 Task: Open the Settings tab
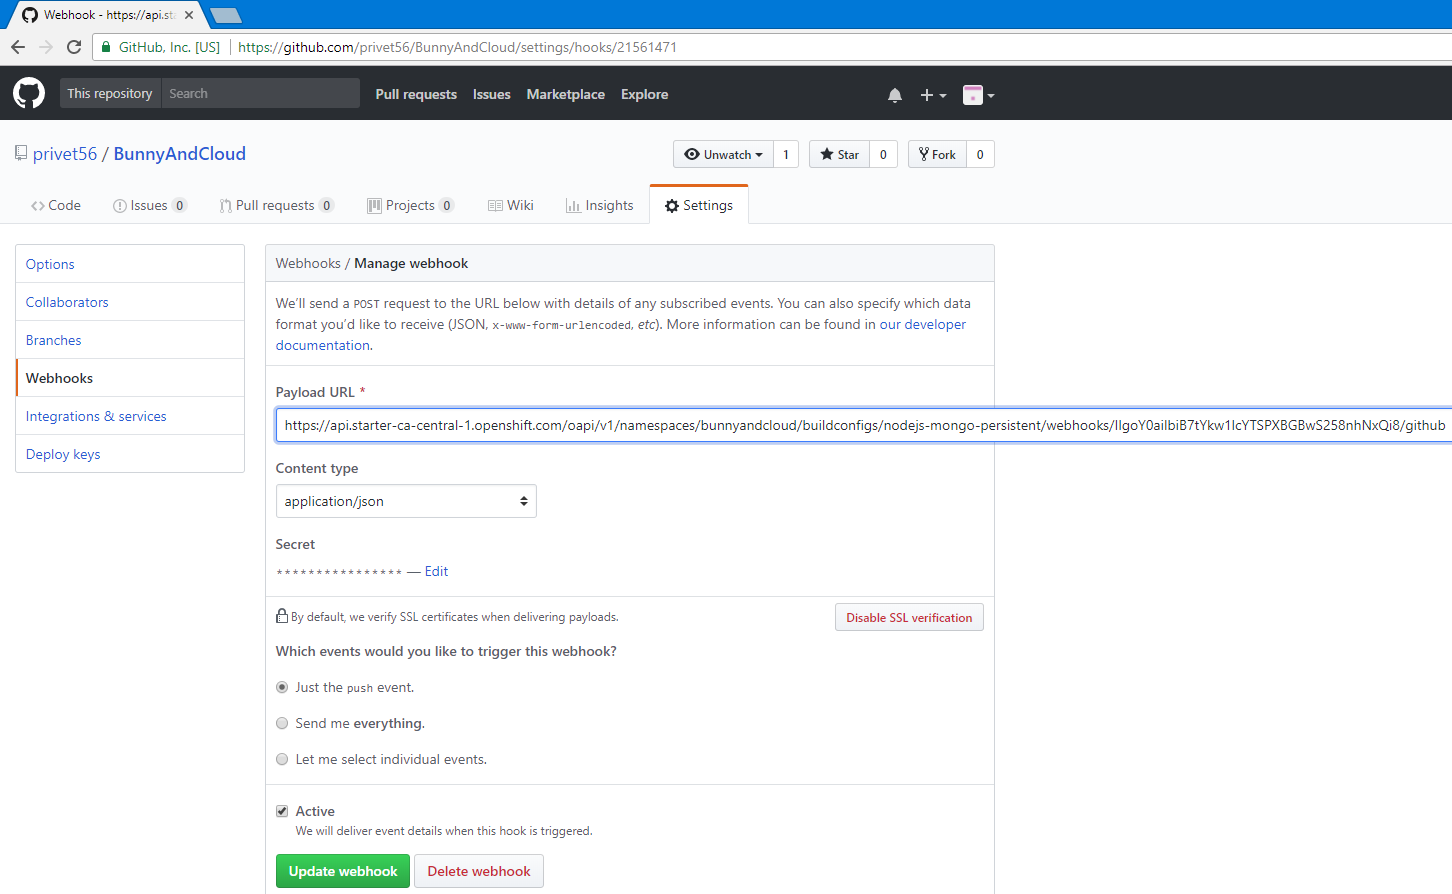coord(699,205)
